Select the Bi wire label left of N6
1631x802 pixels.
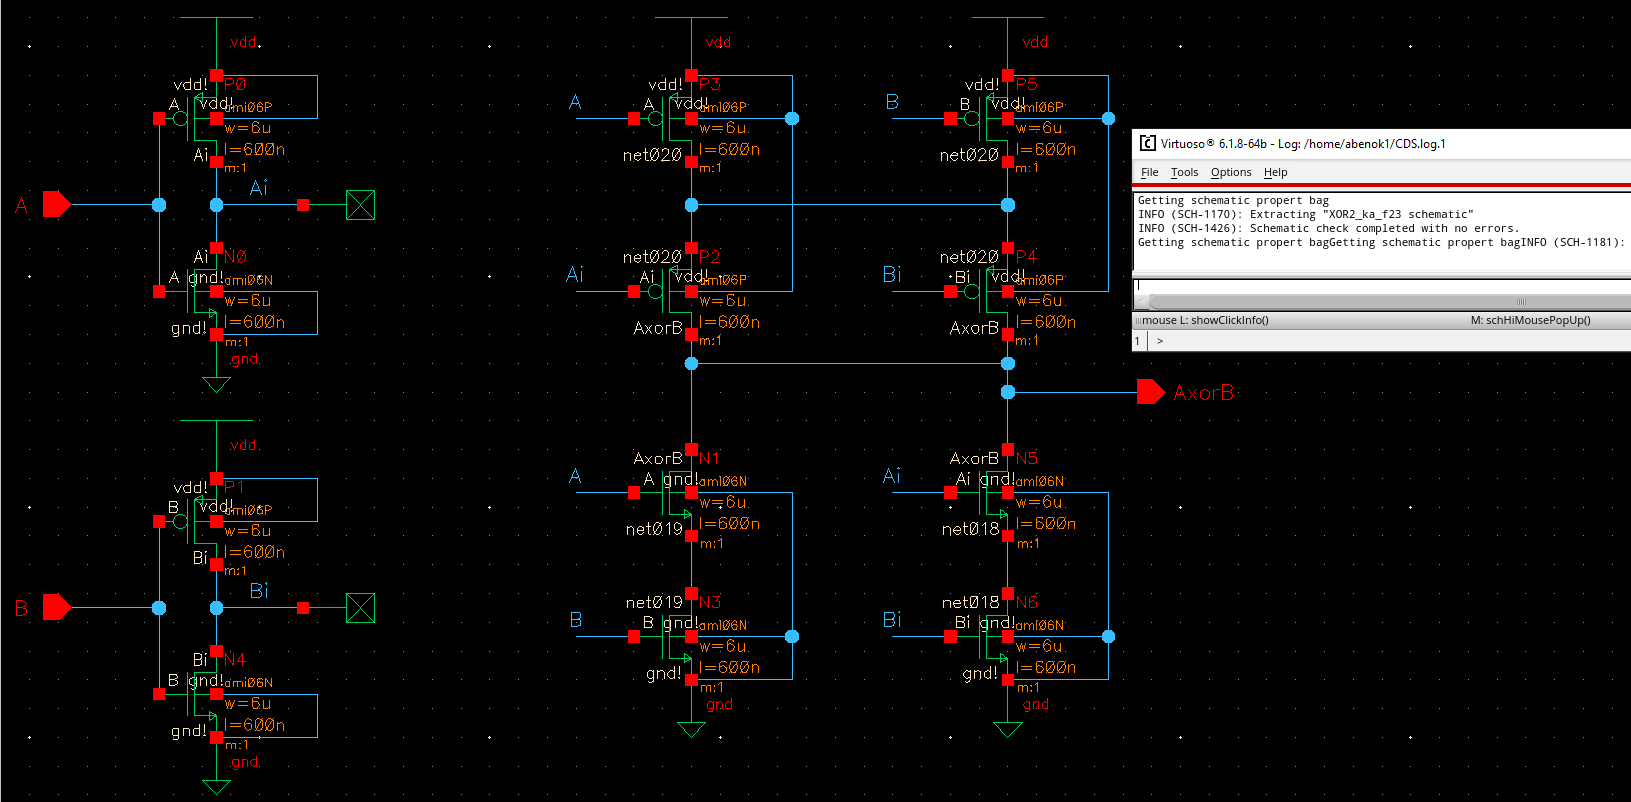tap(892, 620)
